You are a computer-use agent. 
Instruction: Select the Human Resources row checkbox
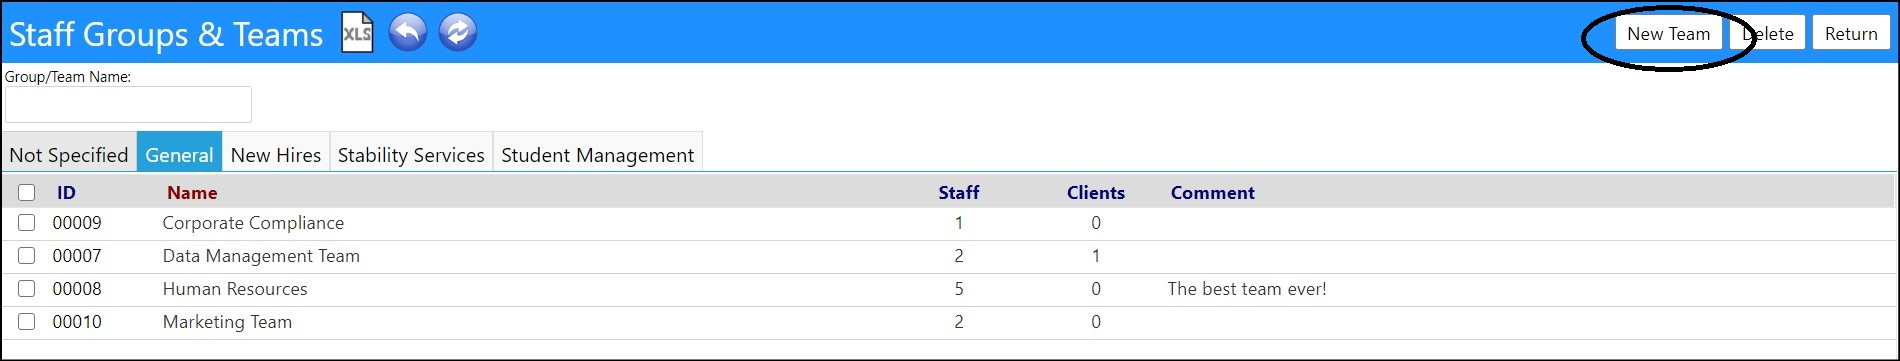coord(27,289)
